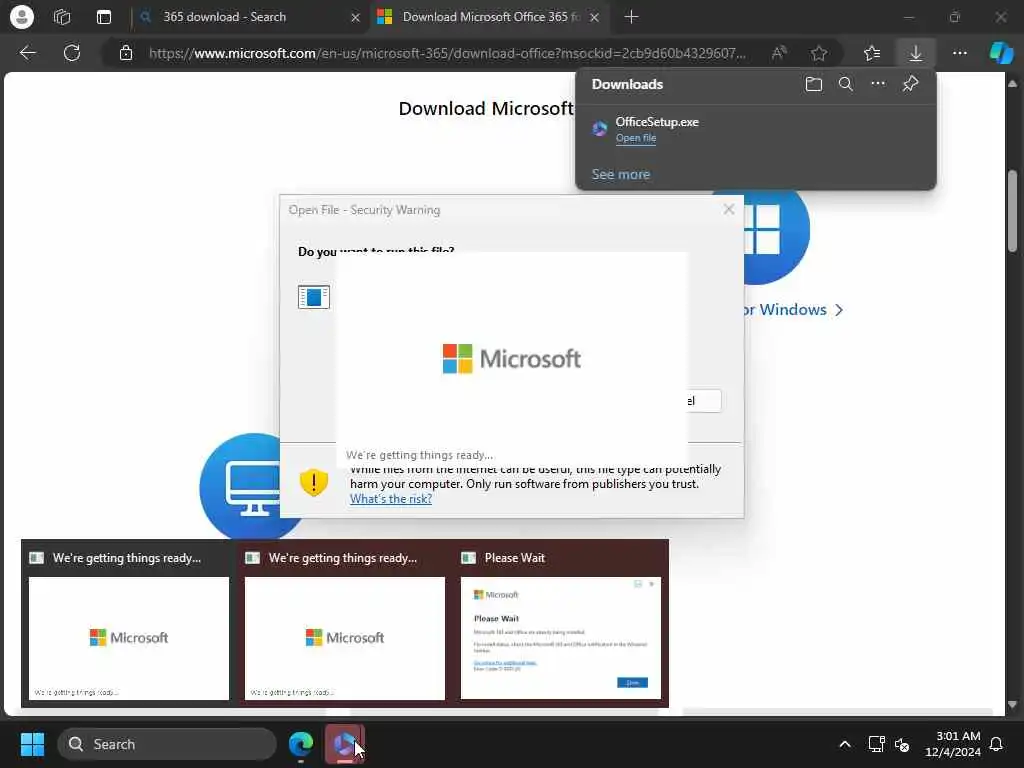Click 'See more' in the Downloads panel
1024x768 pixels.
(x=620, y=174)
